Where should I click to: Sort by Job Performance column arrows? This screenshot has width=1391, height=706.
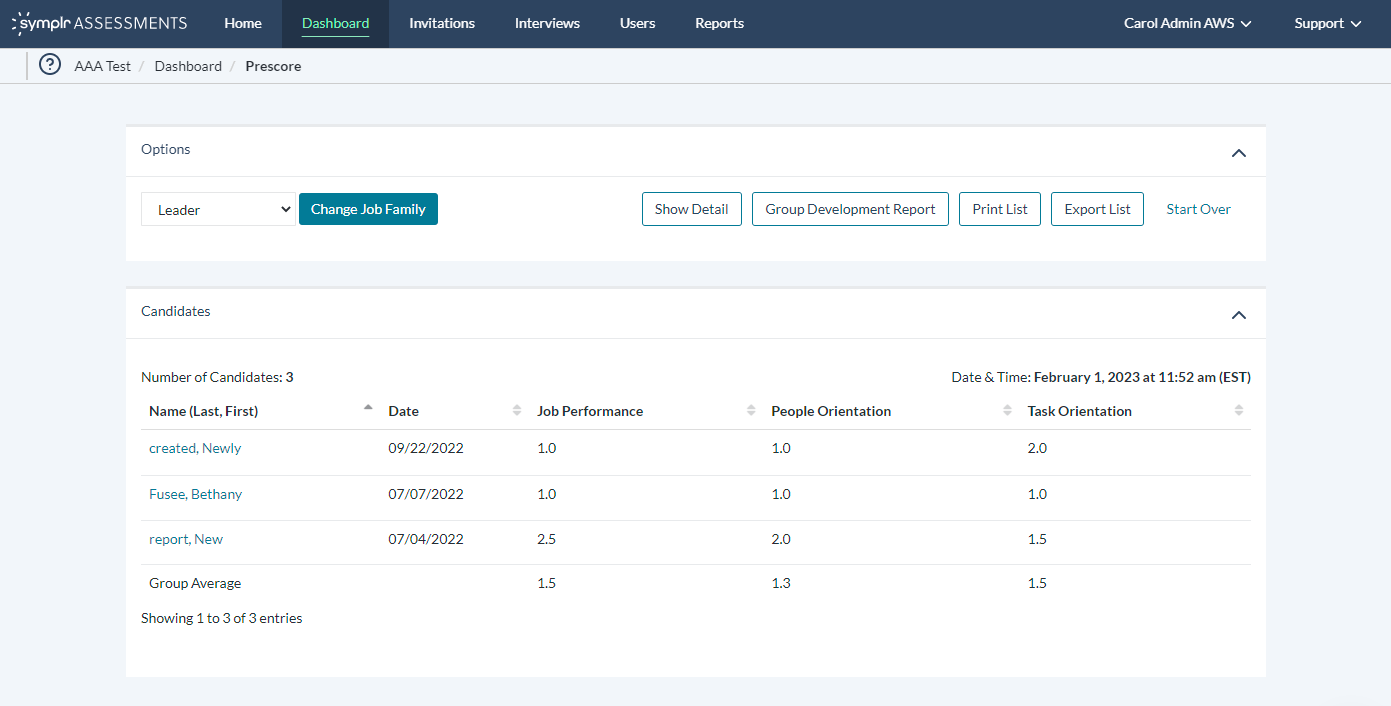[750, 411]
